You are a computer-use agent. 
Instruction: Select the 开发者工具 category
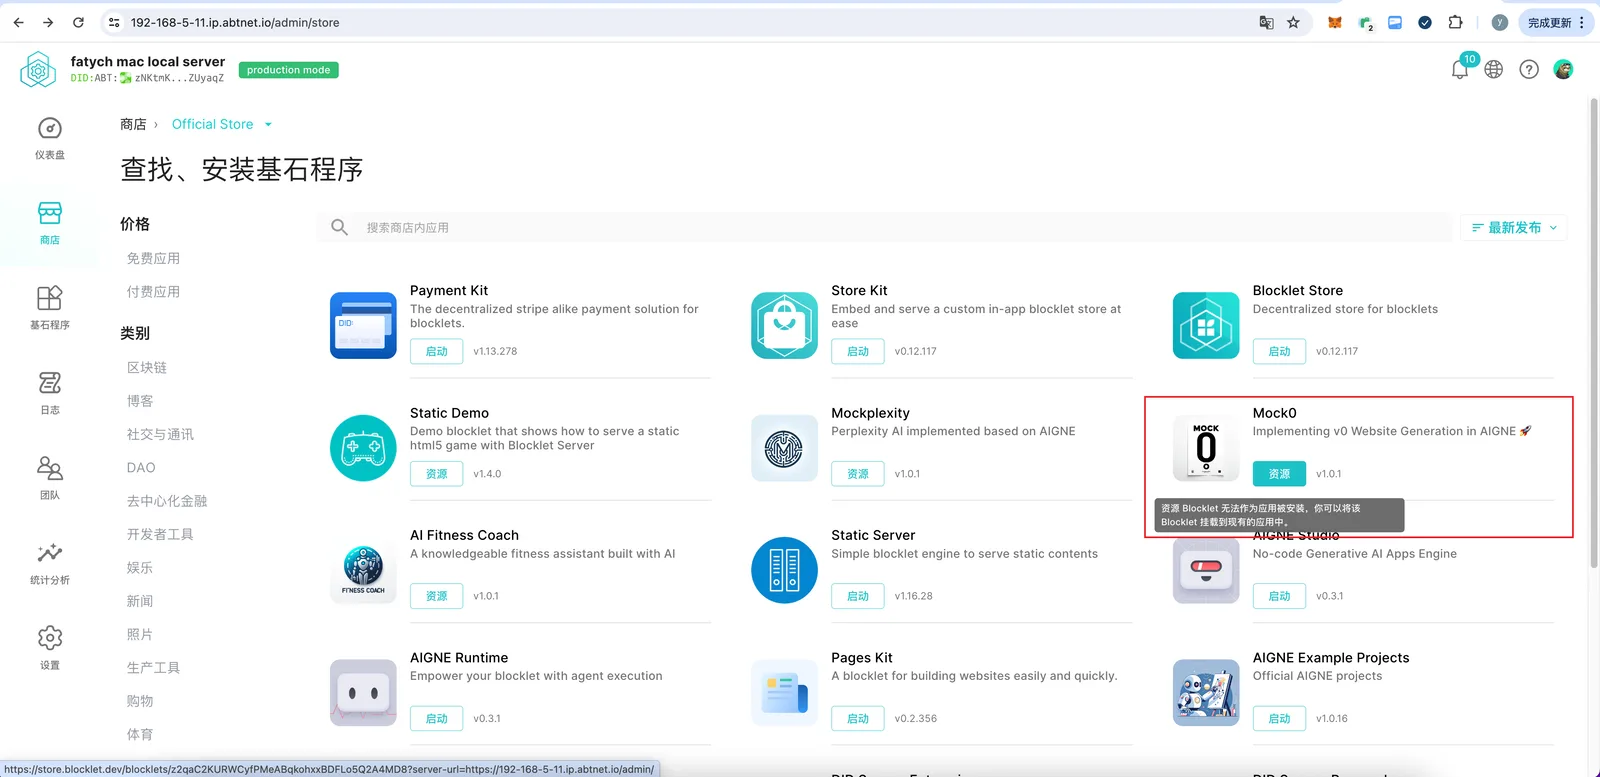pos(160,534)
